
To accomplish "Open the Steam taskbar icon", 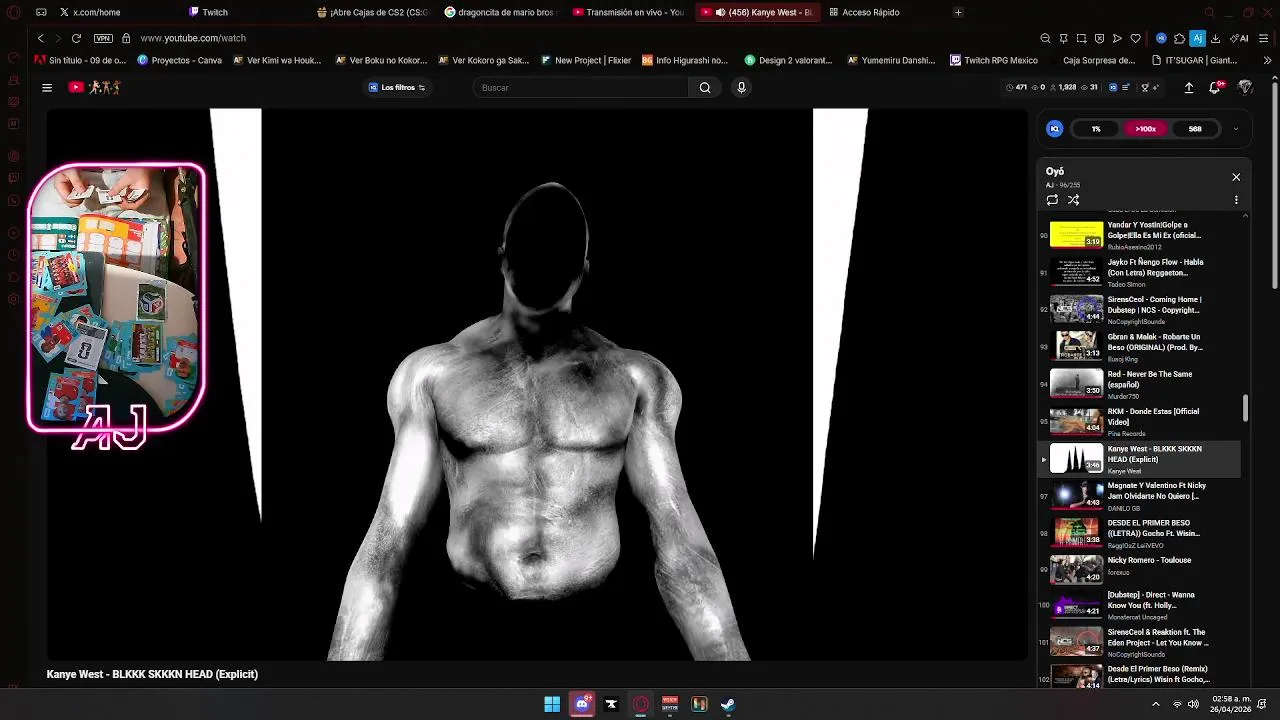I will pyautogui.click(x=728, y=704).
